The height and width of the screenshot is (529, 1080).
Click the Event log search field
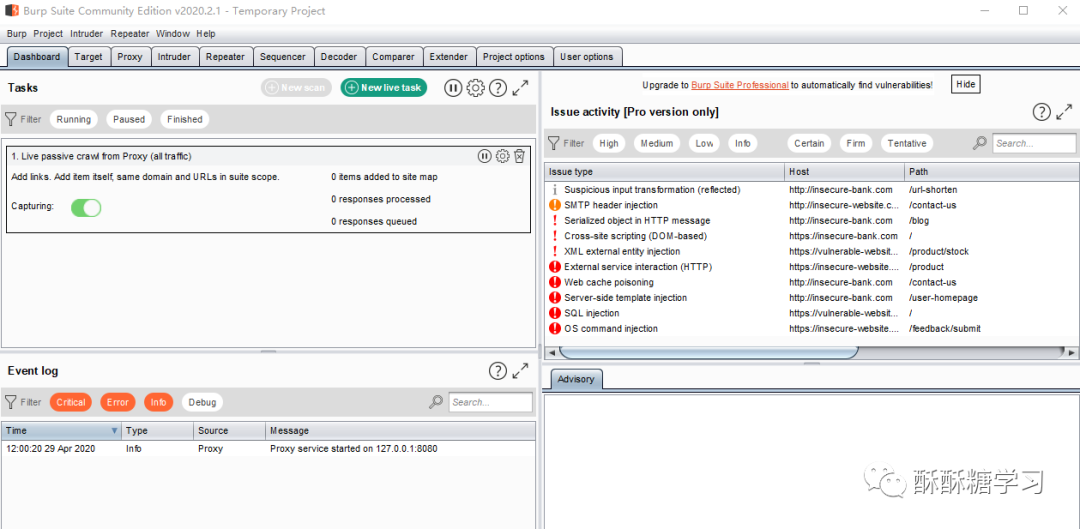490,402
